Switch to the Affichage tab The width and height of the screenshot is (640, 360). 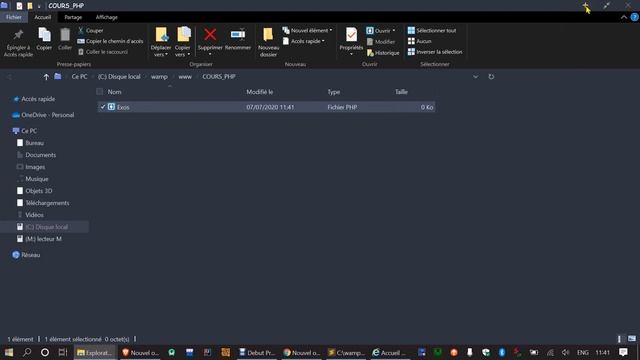[x=107, y=17]
